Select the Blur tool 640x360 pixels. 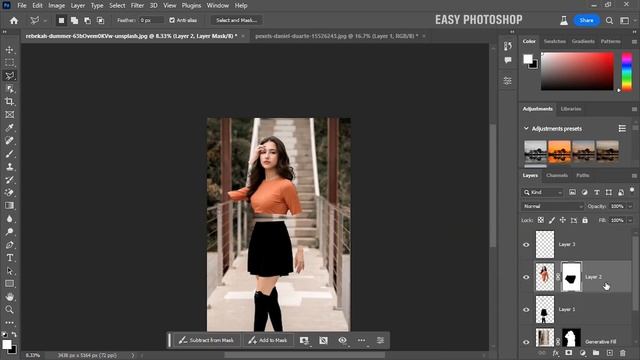point(9,219)
